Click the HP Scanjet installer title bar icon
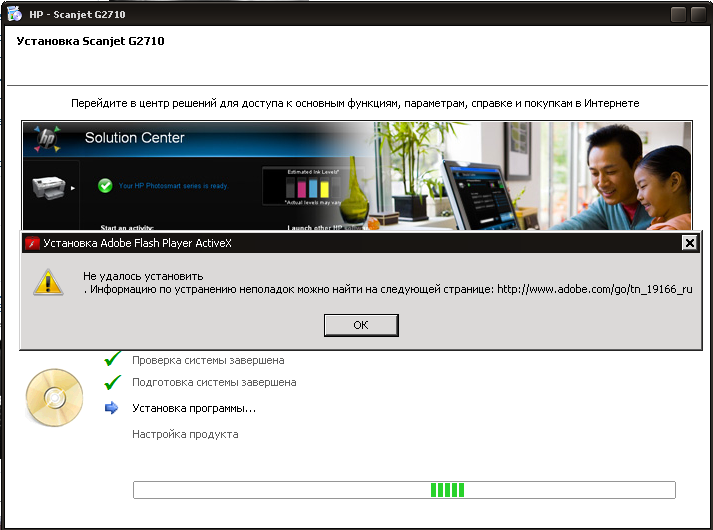 click(14, 14)
